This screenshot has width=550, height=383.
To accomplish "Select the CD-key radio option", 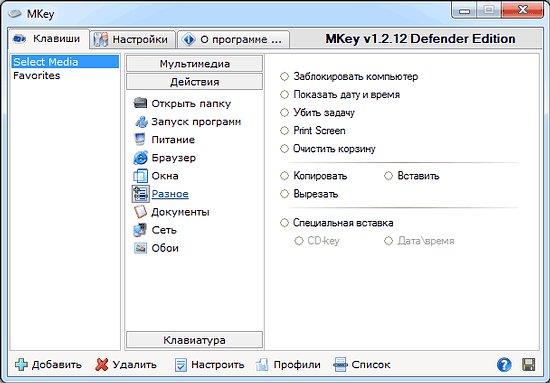I will tap(299, 241).
